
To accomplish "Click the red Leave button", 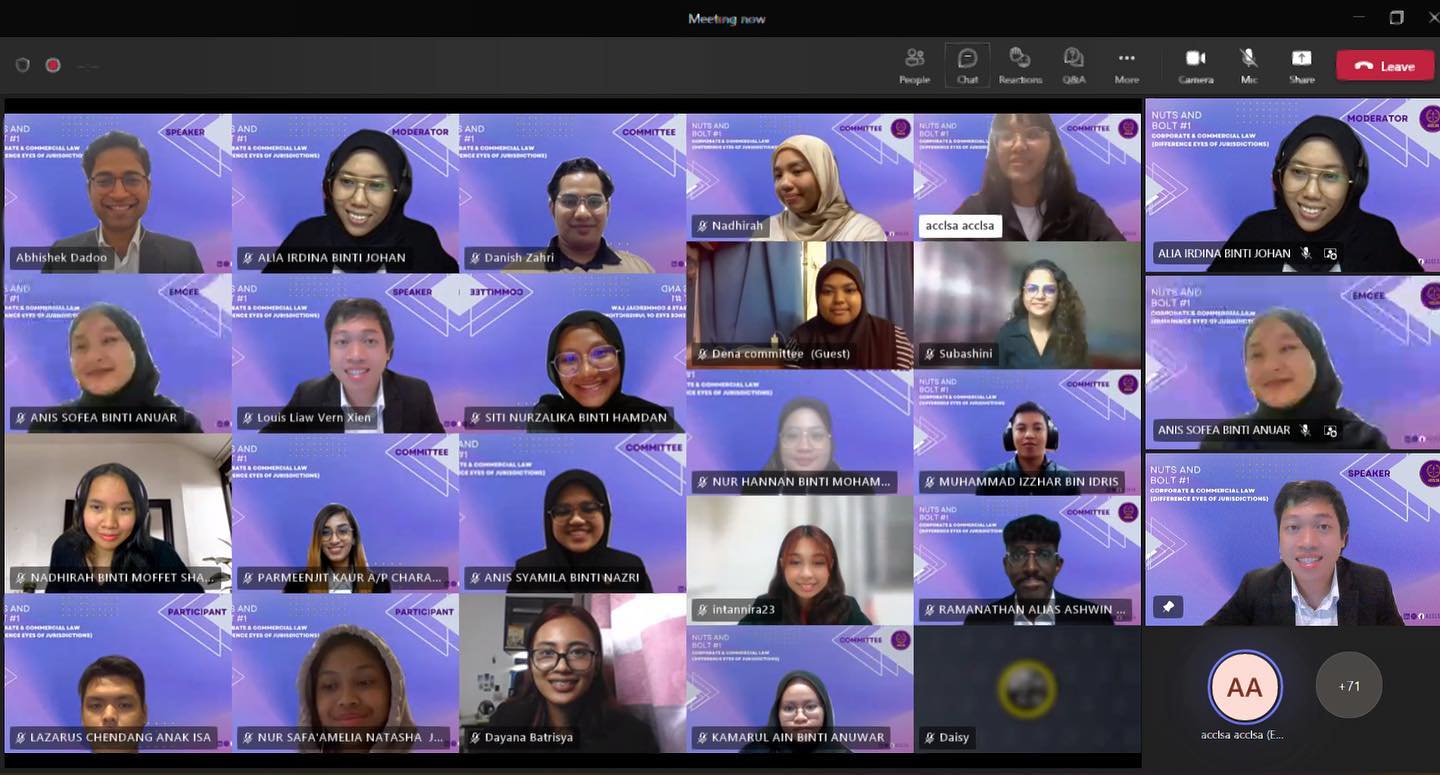I will tap(1384, 66).
